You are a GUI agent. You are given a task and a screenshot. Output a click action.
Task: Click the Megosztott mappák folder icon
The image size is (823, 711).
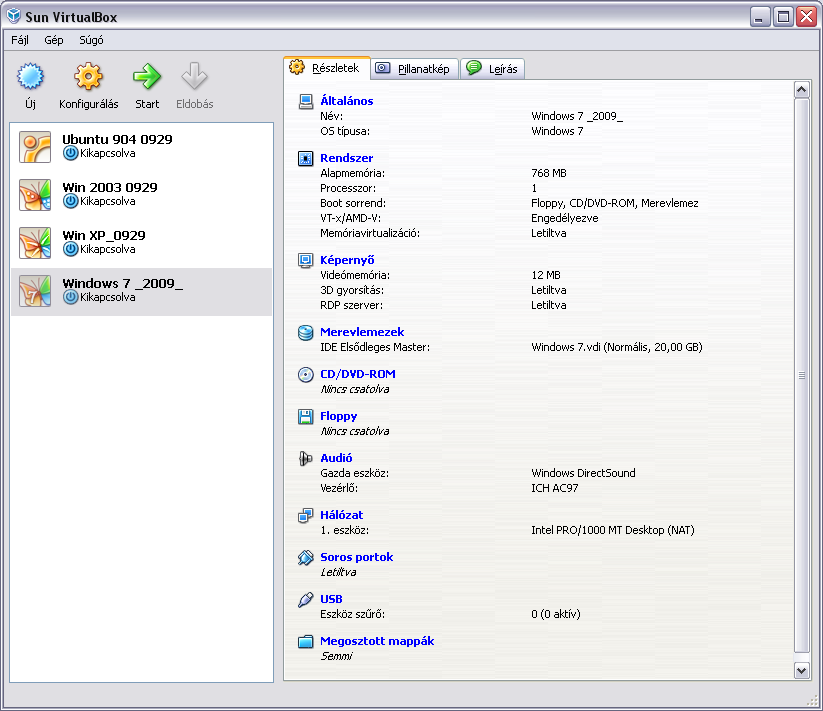pos(306,642)
